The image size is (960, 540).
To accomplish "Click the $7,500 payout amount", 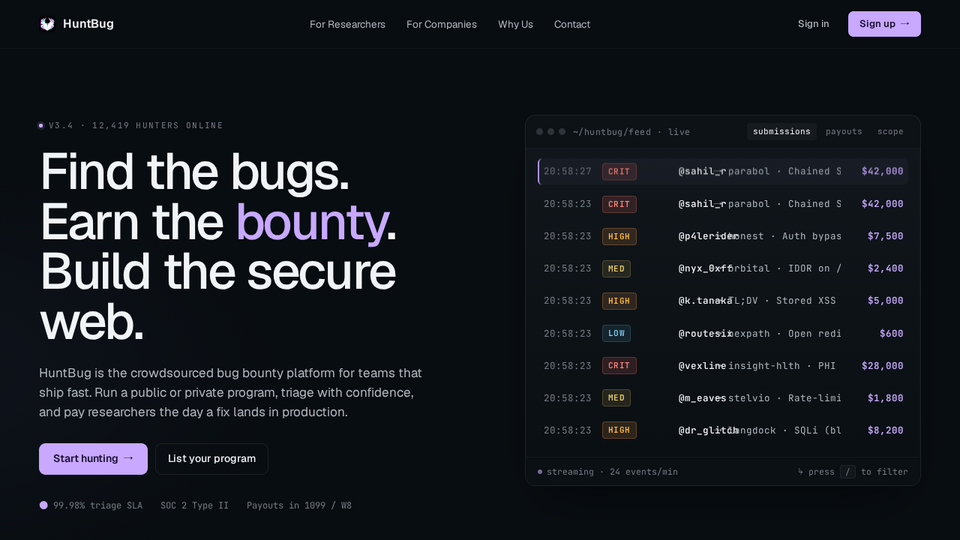I will click(885, 236).
